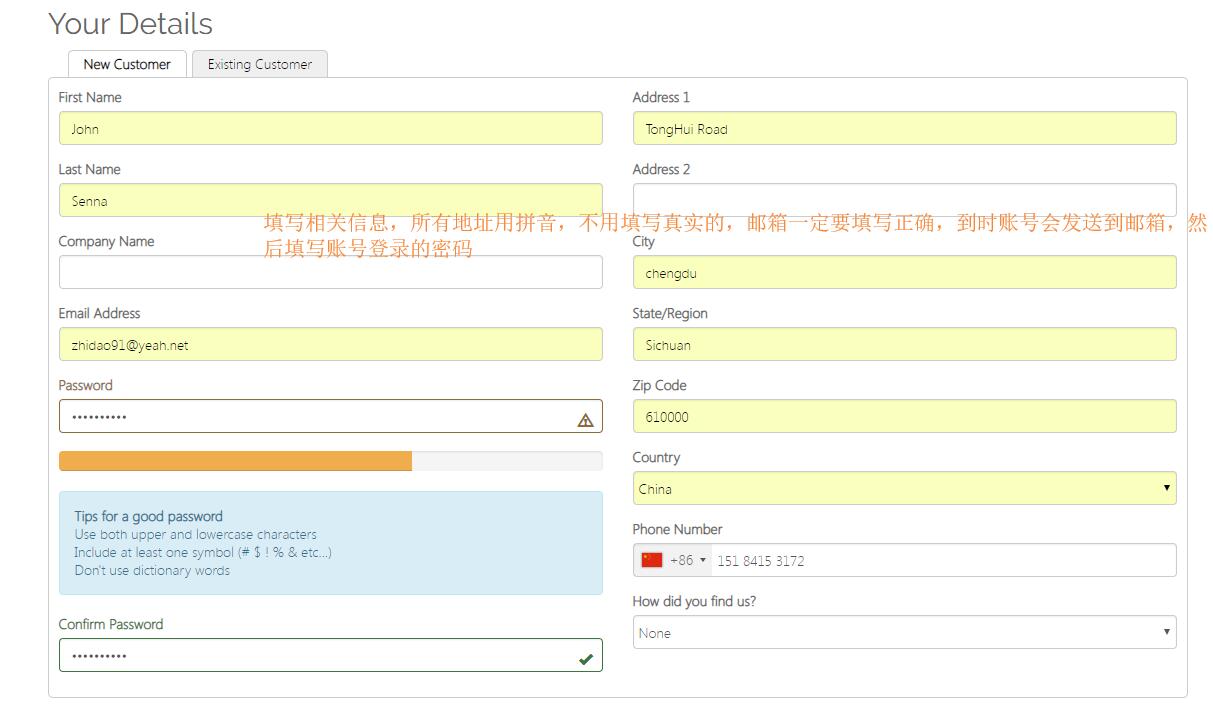Click the empty Address 2 field
This screenshot has width=1213, height=714.
[904, 200]
